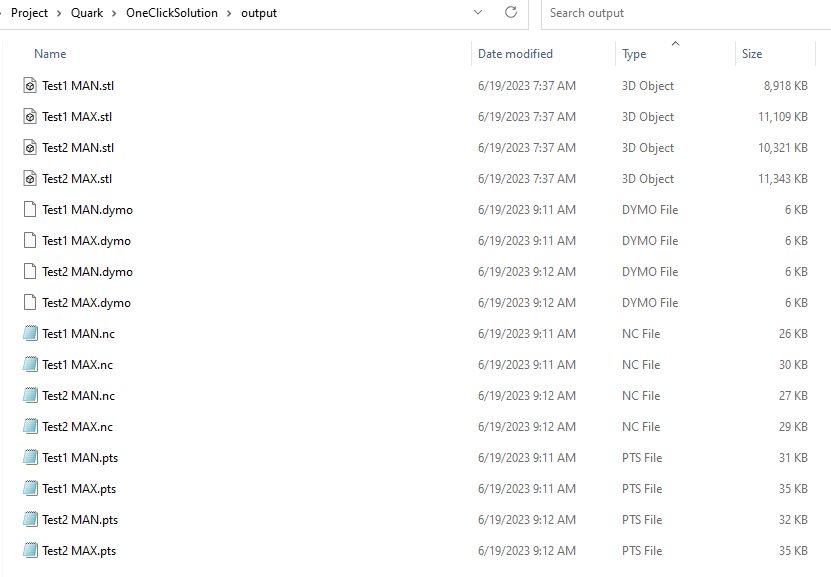Navigate to Project folder in breadcrumb

point(29,13)
